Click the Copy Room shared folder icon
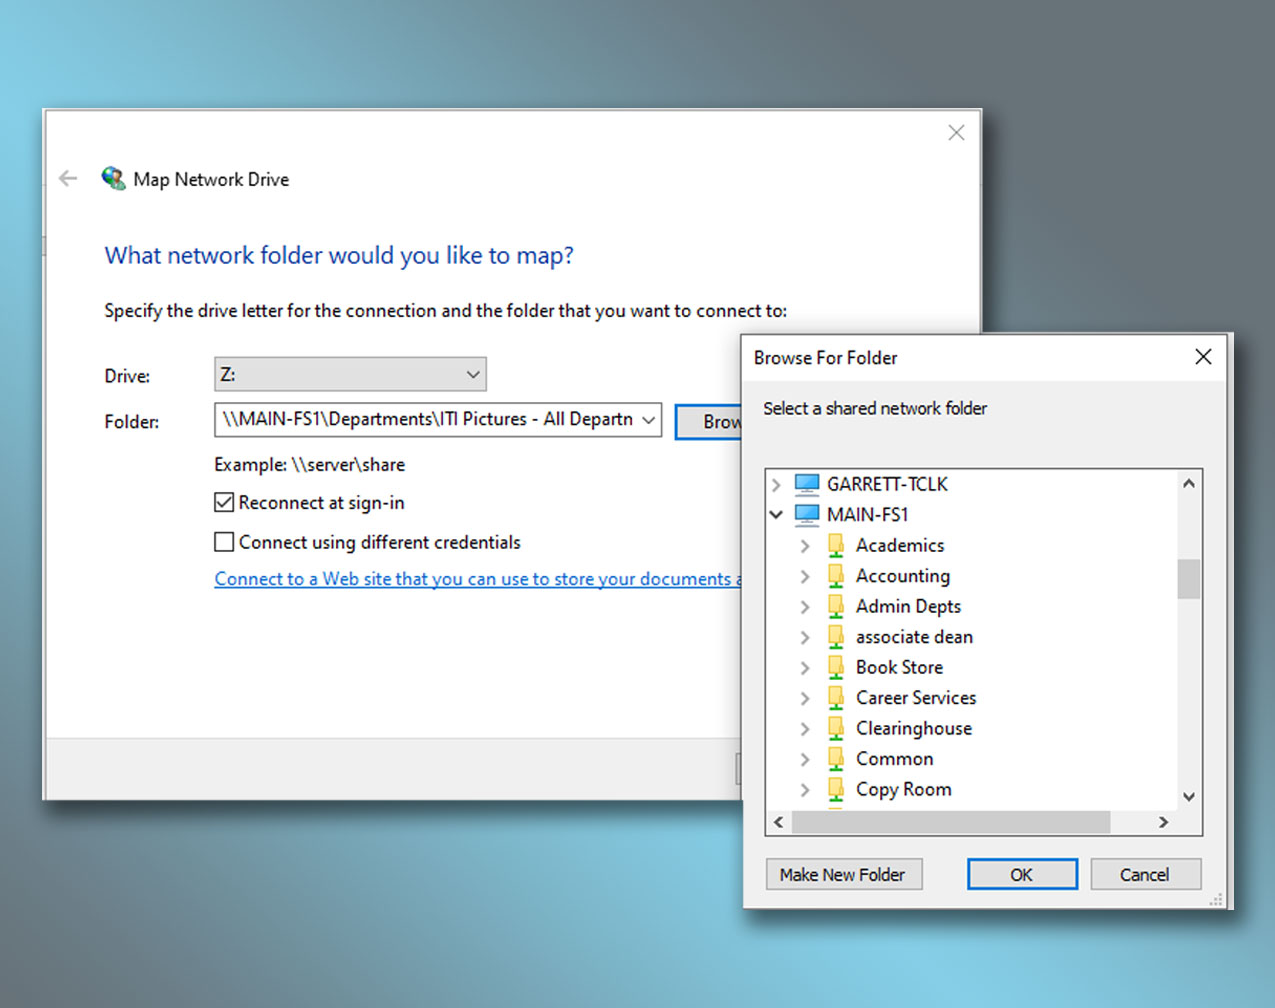 [x=836, y=790]
